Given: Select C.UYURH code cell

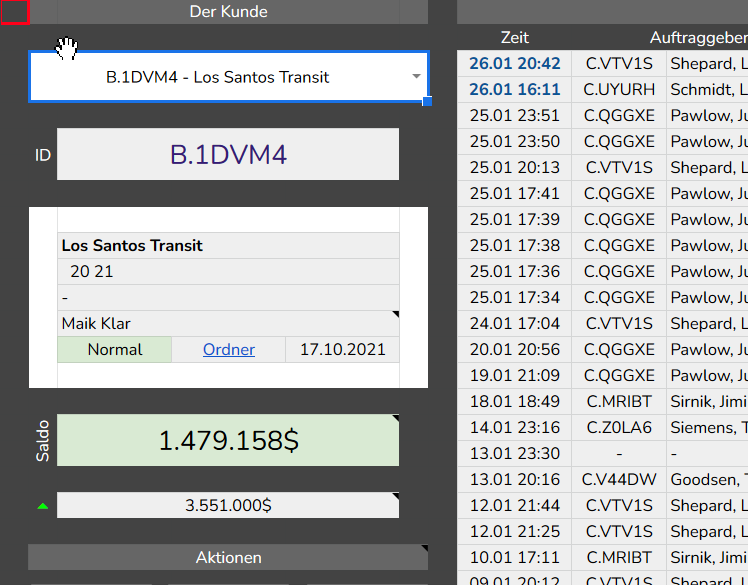Looking at the screenshot, I should pyautogui.click(x=619, y=89).
